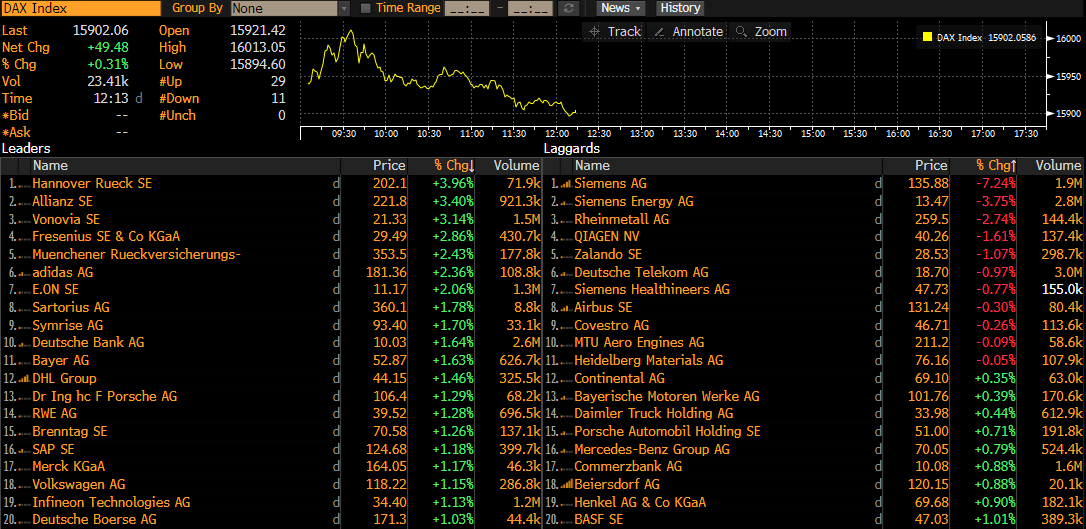Select the Deutsche Boerse AG row
Viewport: 1086px width, 529px height.
271,520
